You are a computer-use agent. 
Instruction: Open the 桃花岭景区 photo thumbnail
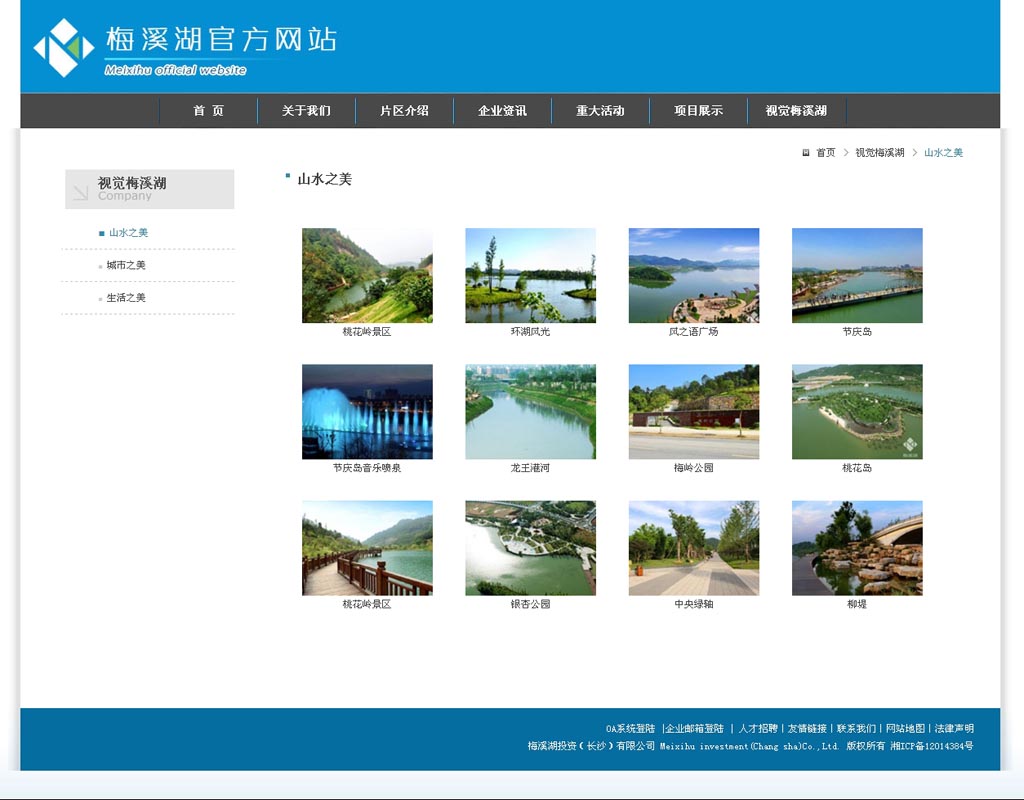coord(367,275)
